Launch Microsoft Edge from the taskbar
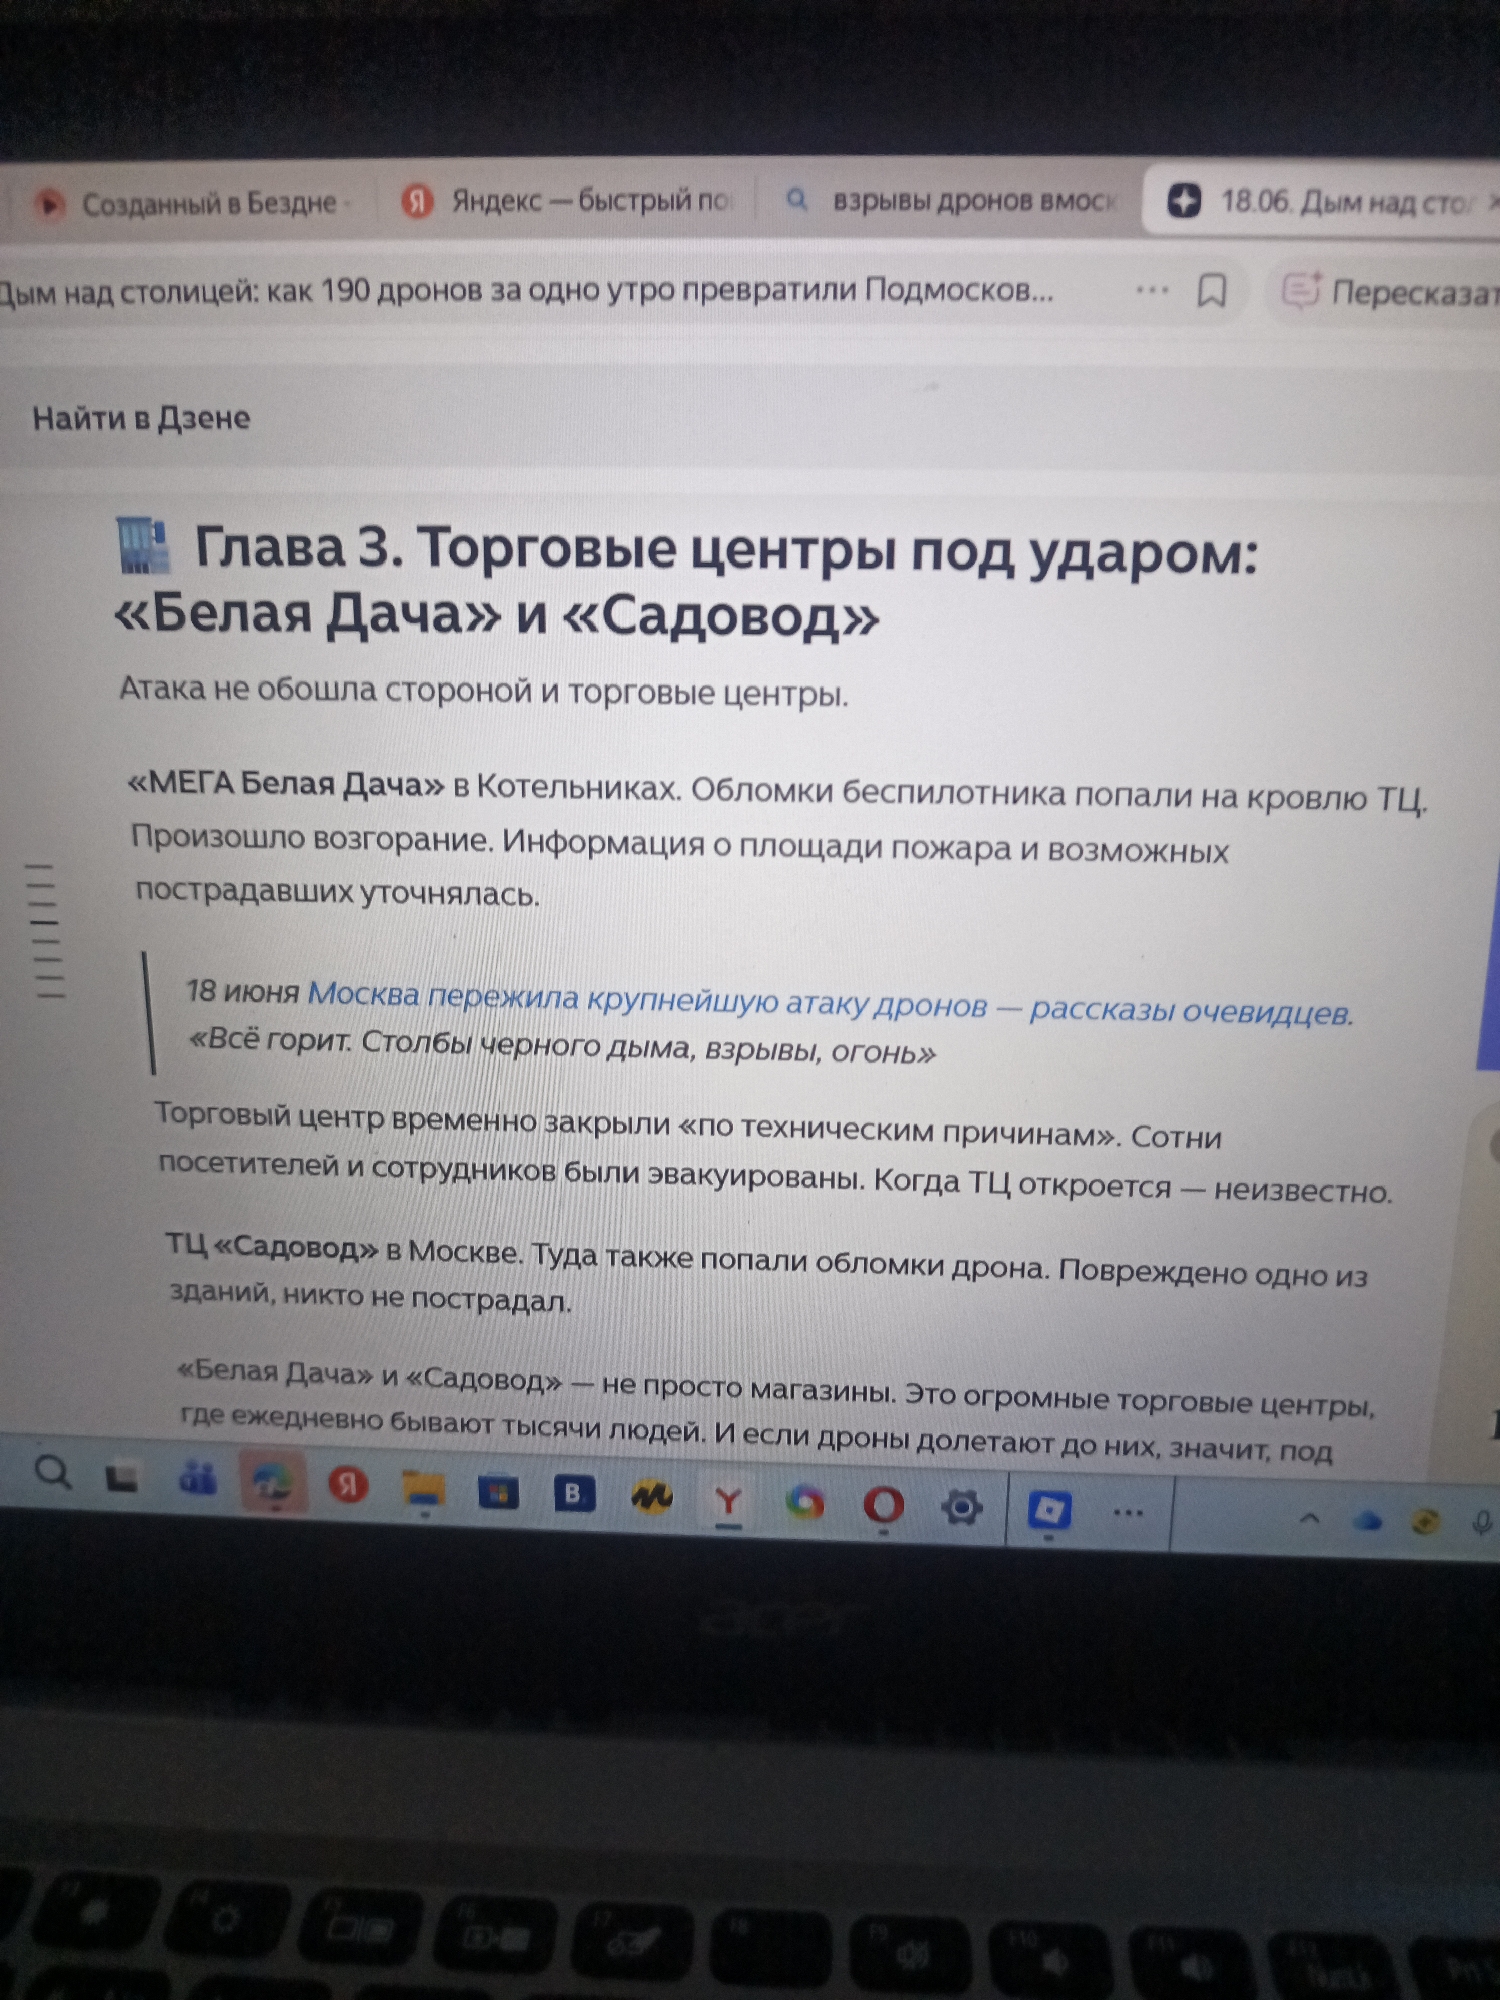The width and height of the screenshot is (1500, 2000). [273, 1483]
